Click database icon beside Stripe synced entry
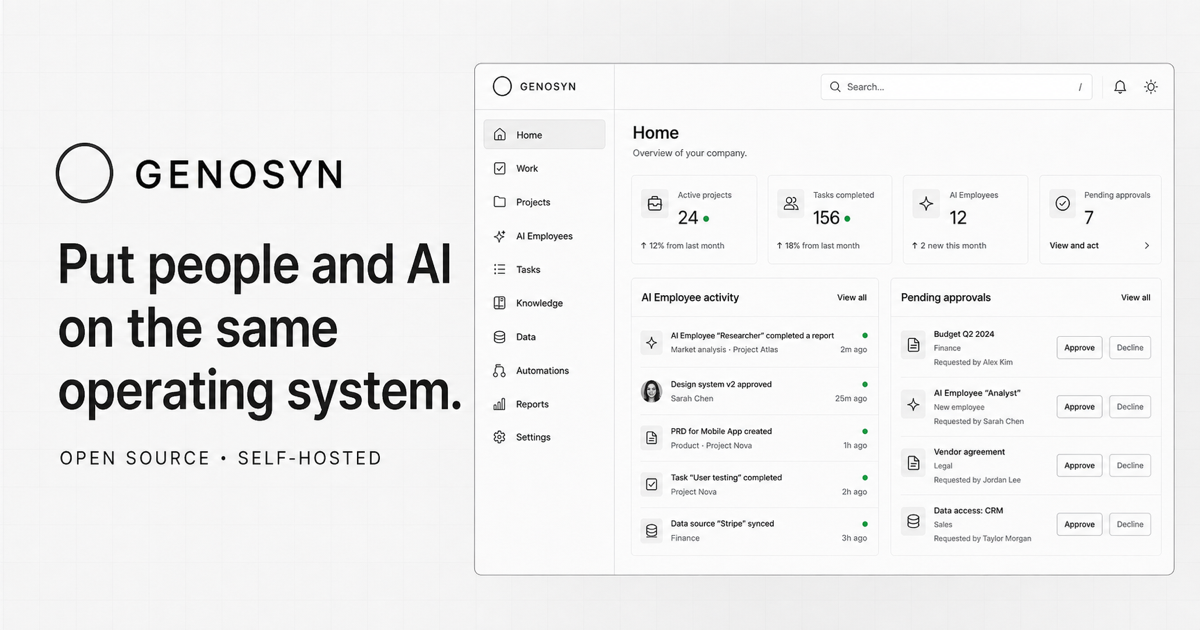This screenshot has width=1200, height=630. [x=652, y=530]
